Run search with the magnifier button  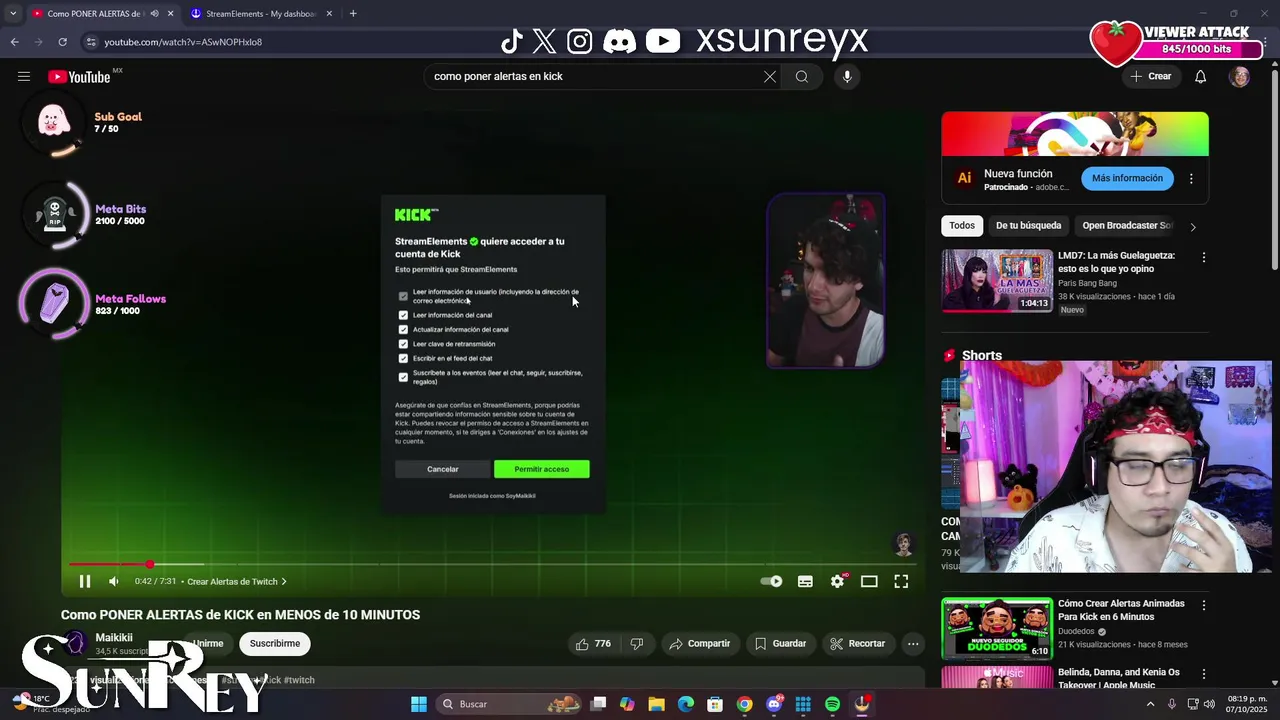pos(802,77)
